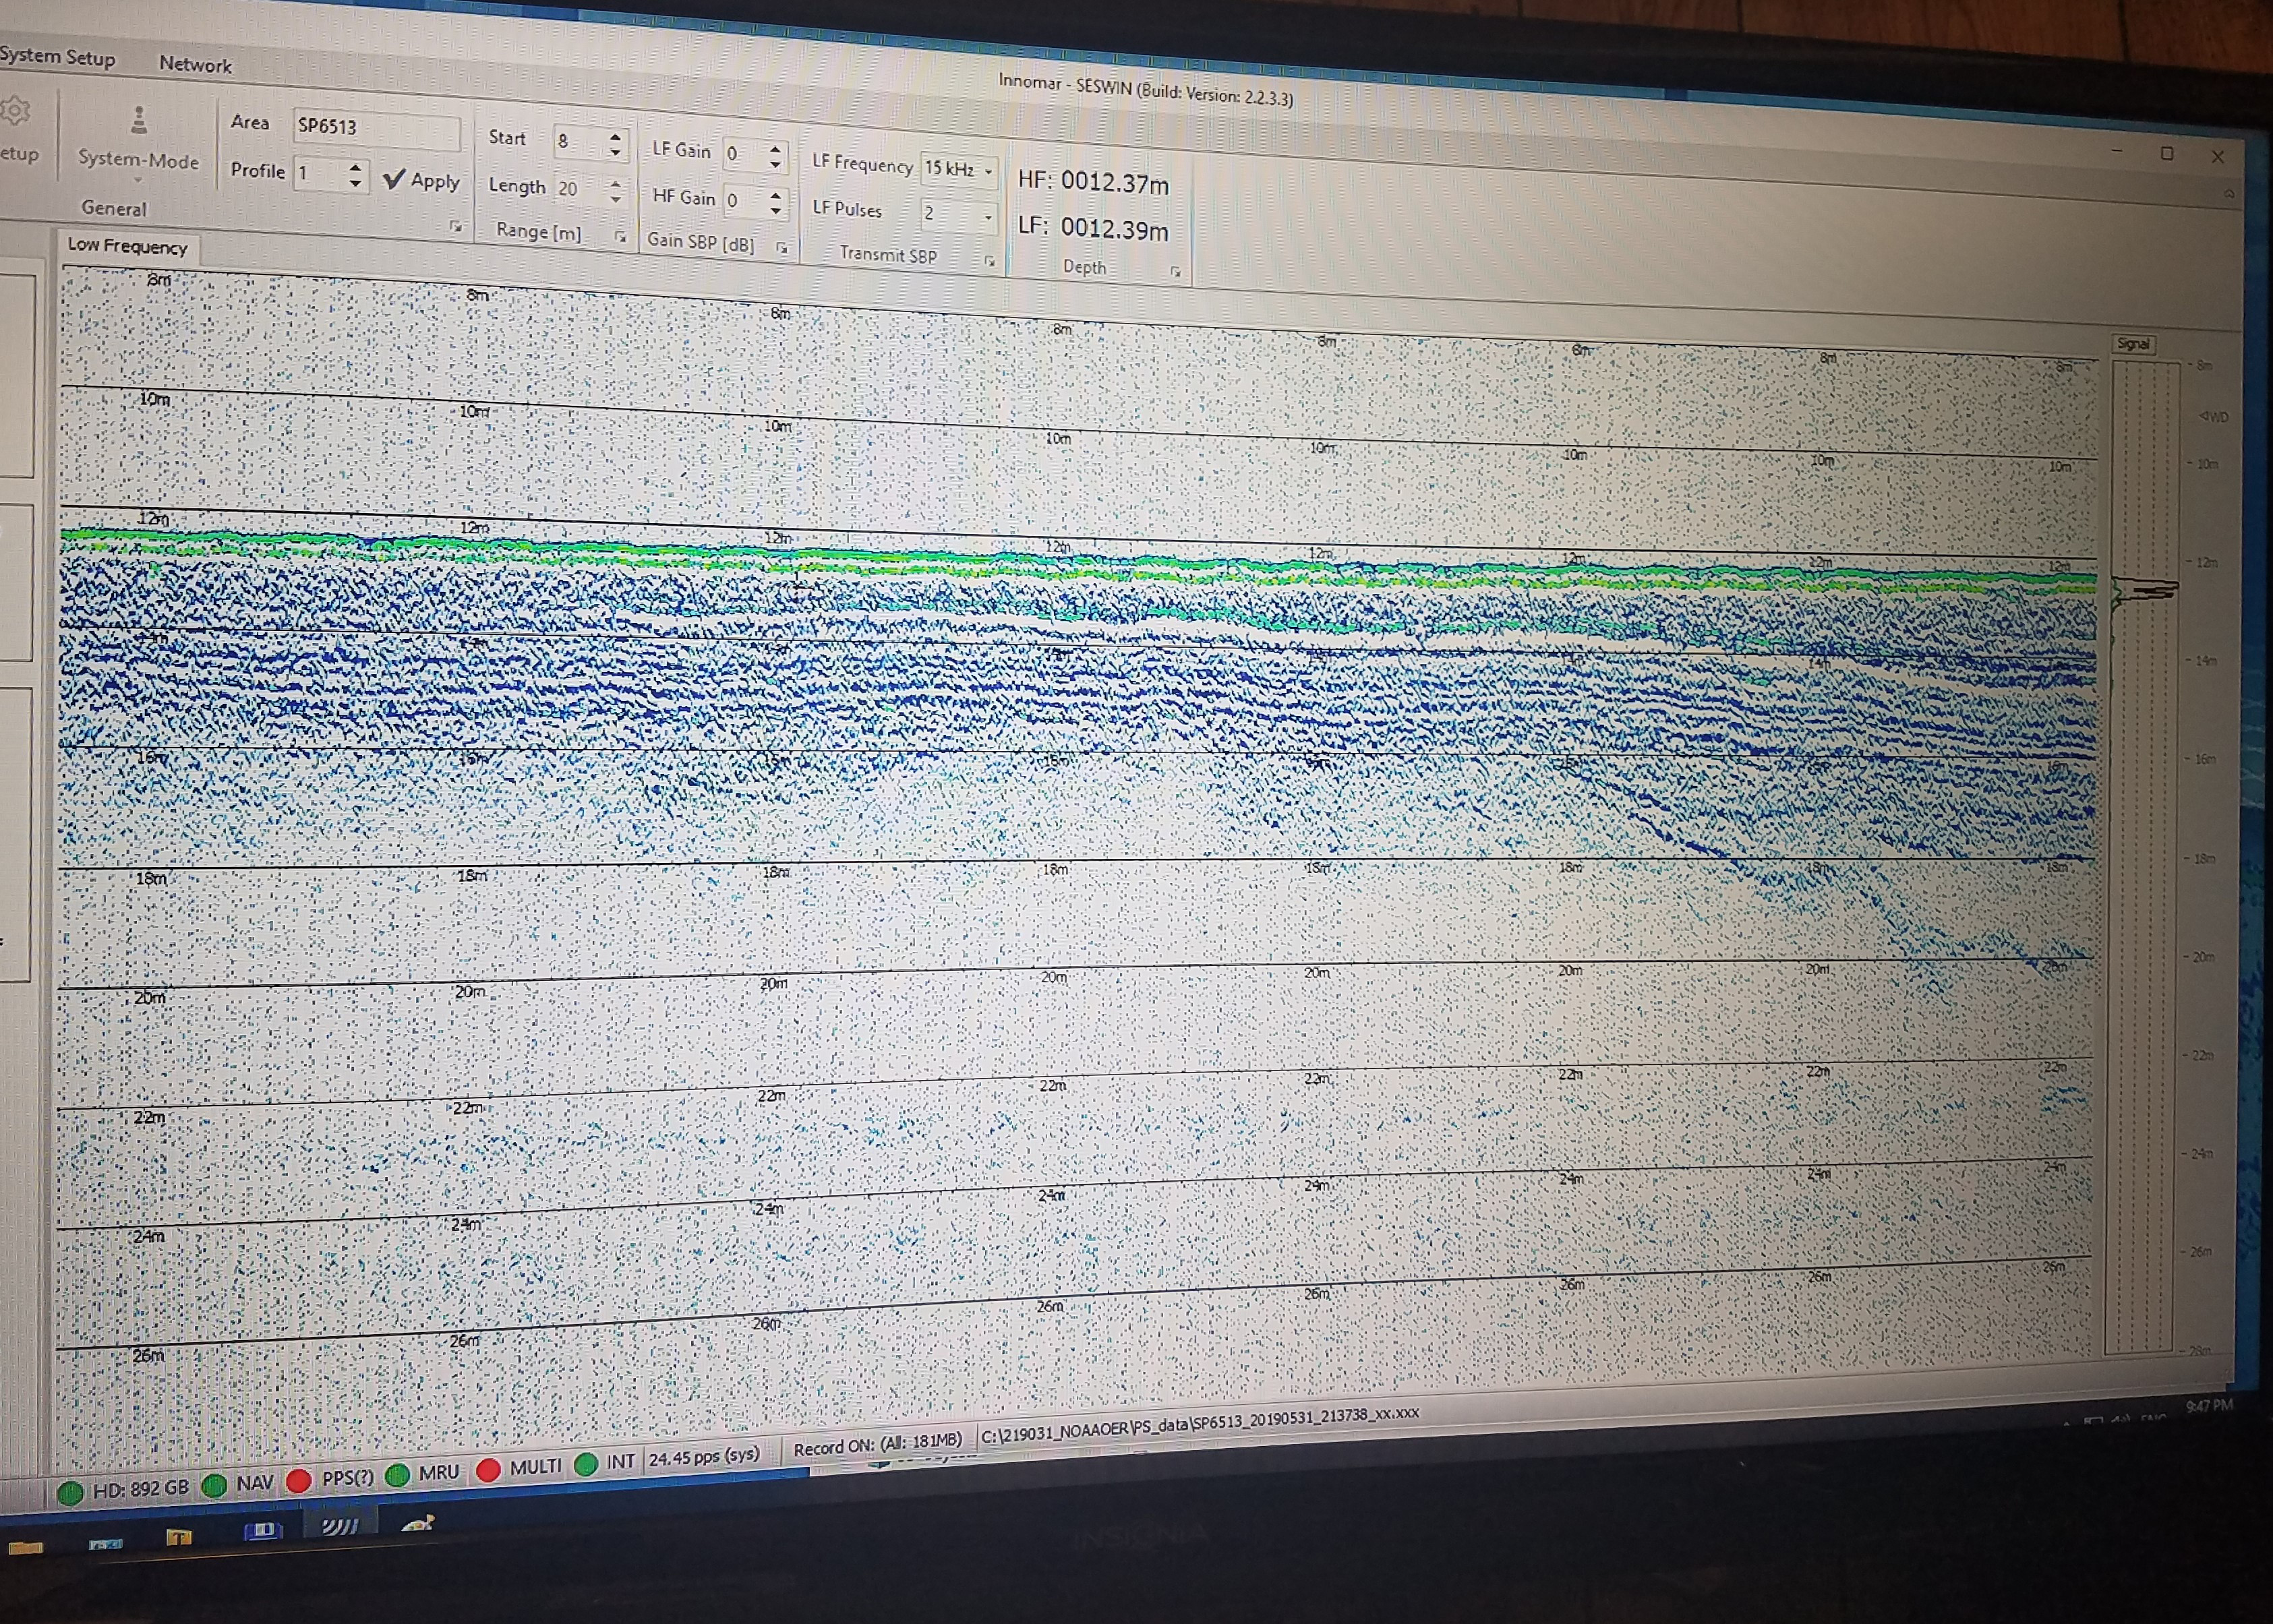Click the MRU green status indicator
Viewport: 2273px width, 1624px height.
click(398, 1475)
